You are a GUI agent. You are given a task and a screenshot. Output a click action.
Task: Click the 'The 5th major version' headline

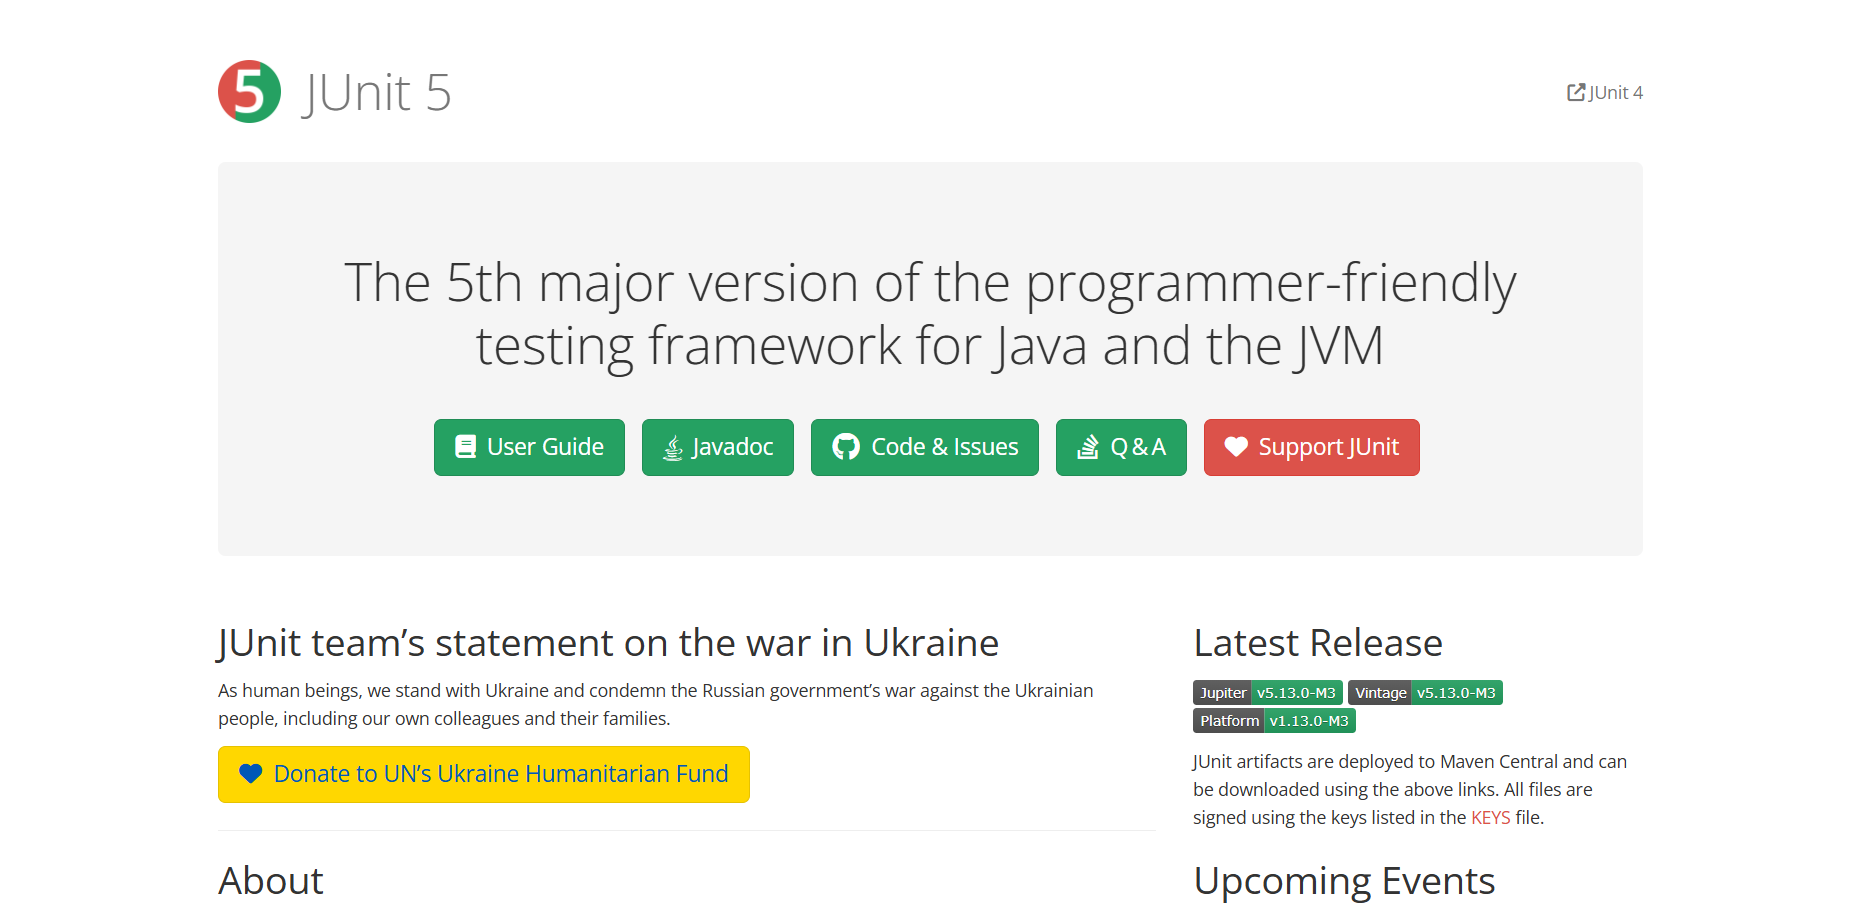(x=930, y=314)
